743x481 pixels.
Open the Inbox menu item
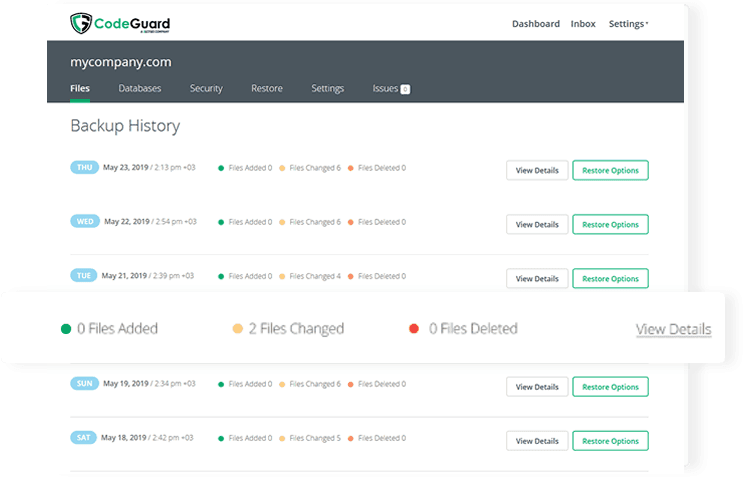tap(583, 24)
